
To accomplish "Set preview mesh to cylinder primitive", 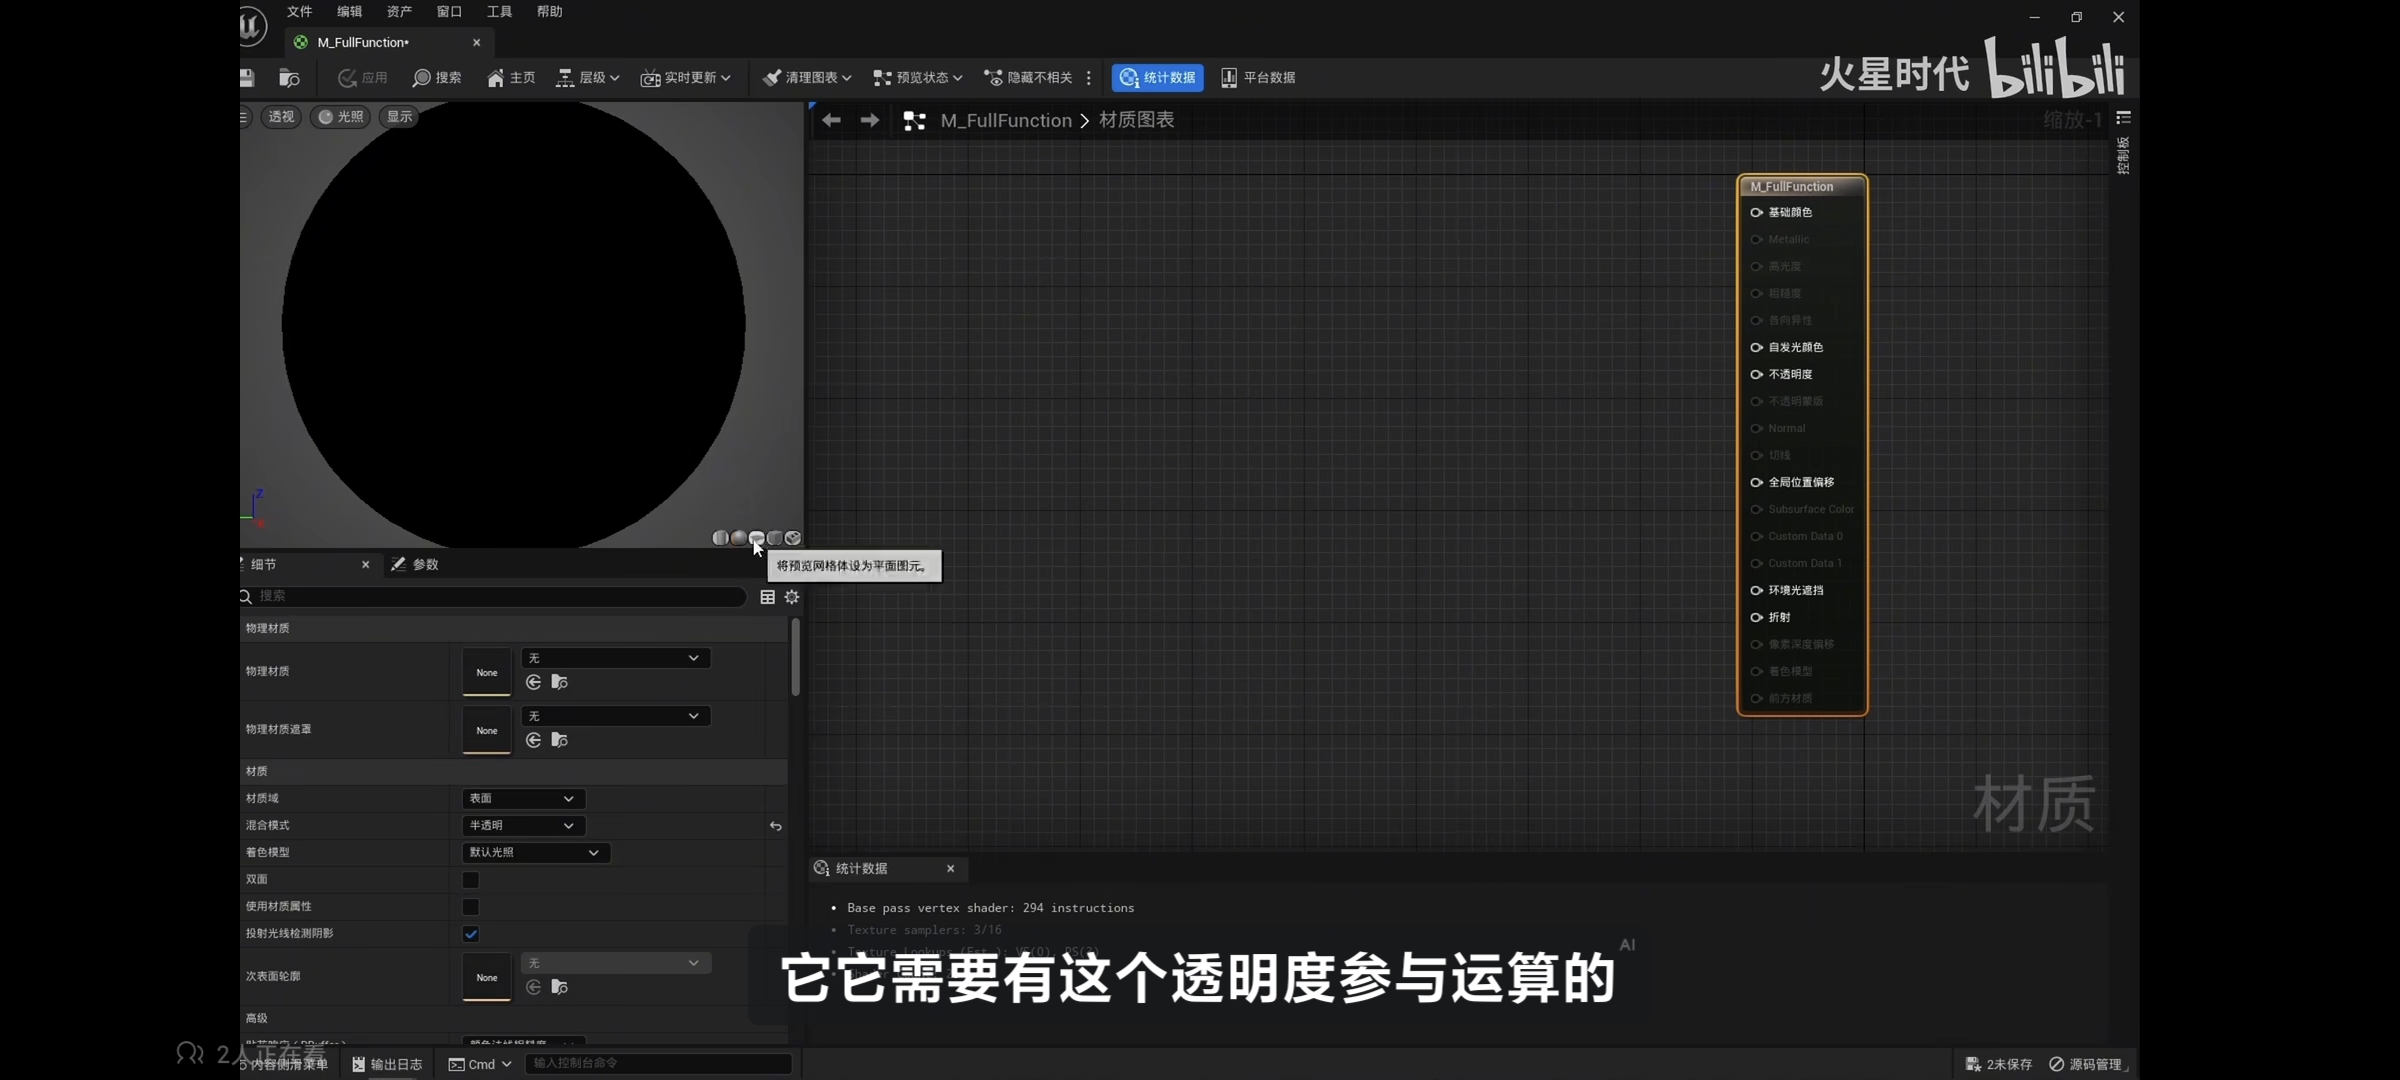I will [720, 538].
